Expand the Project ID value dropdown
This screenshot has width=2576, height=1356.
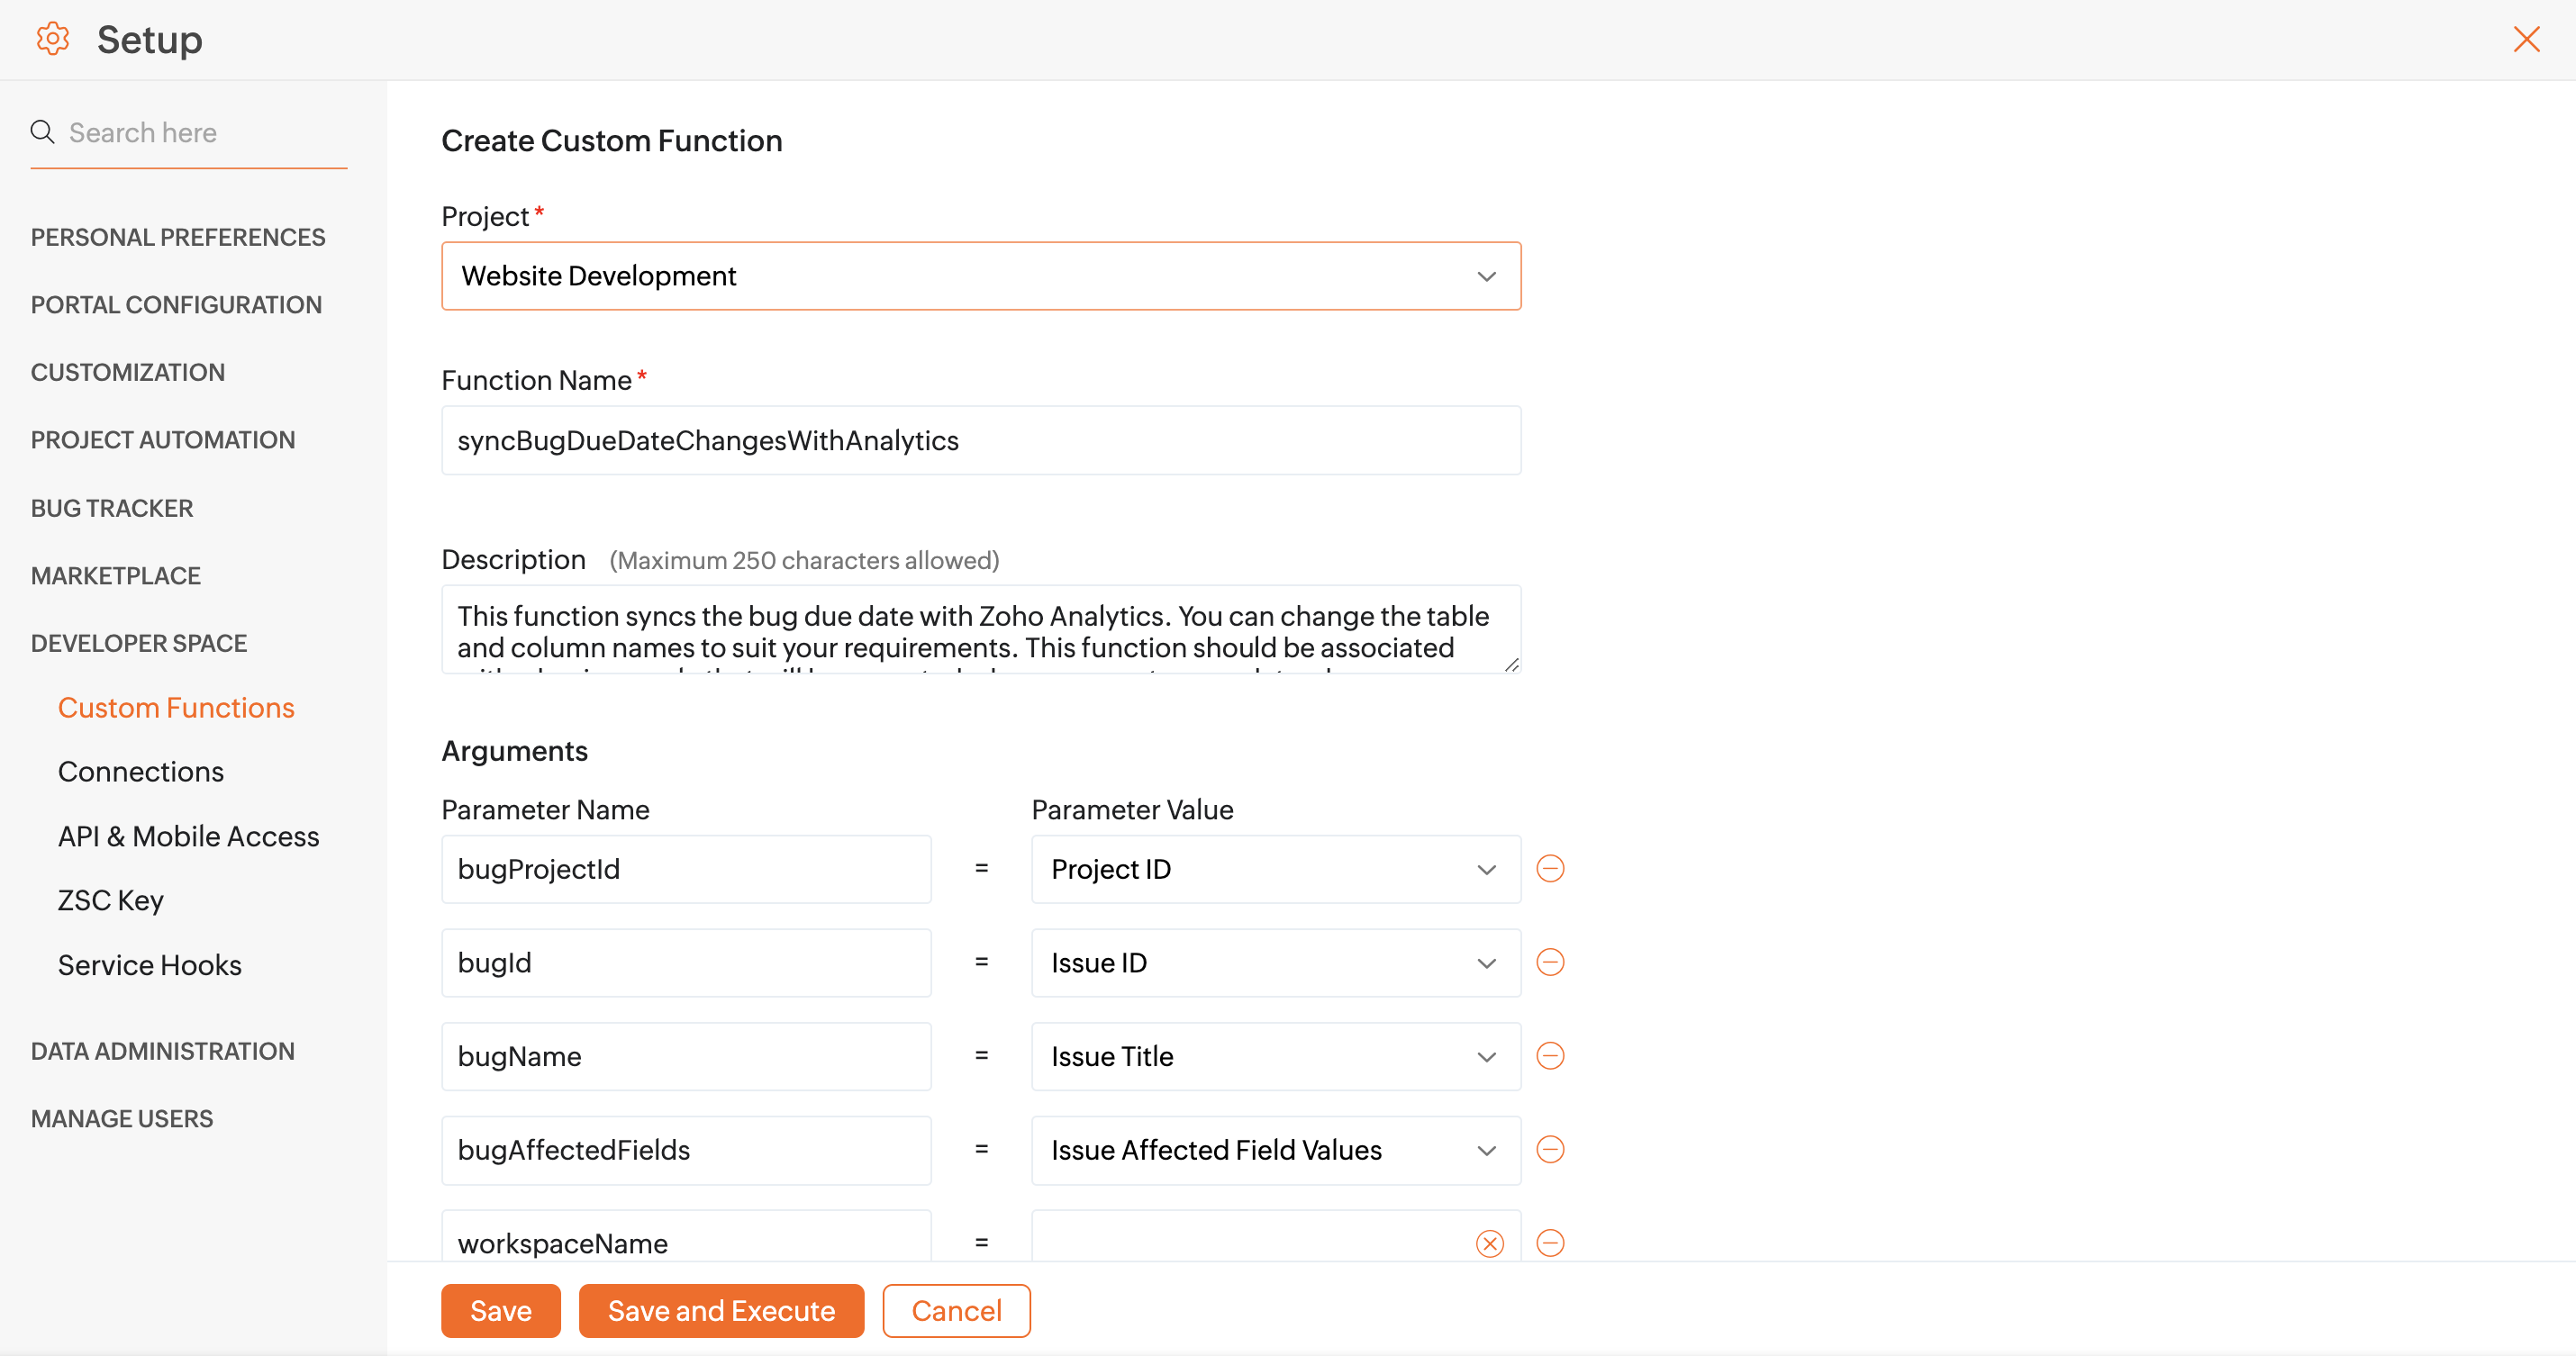click(1275, 869)
